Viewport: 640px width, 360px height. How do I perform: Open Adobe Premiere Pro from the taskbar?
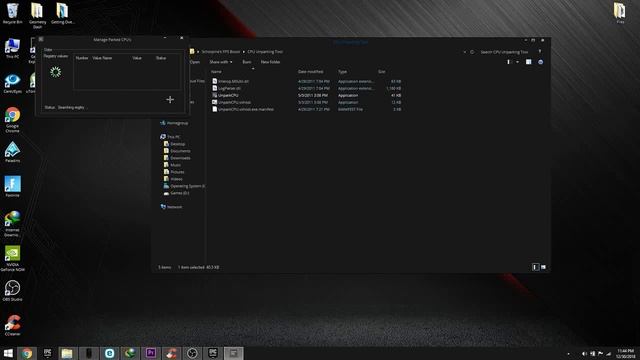click(151, 353)
